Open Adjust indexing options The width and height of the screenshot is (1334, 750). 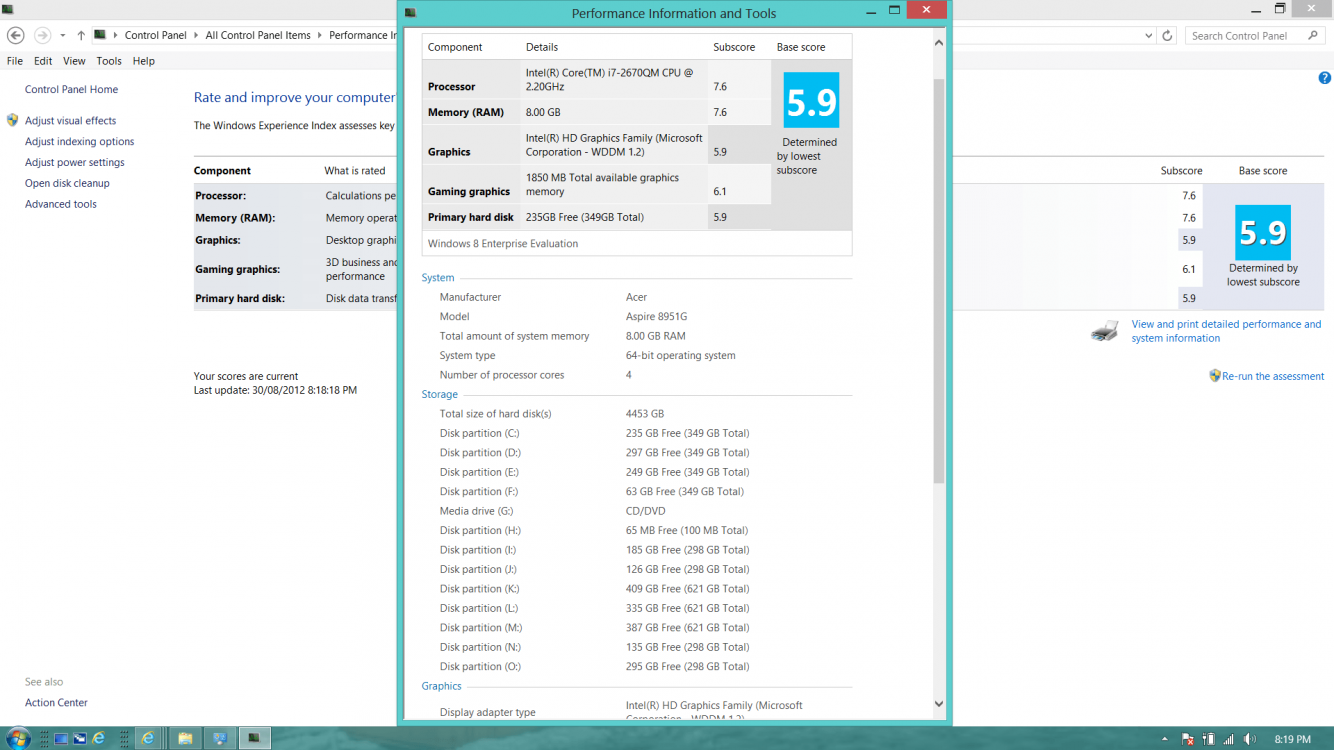coord(79,141)
